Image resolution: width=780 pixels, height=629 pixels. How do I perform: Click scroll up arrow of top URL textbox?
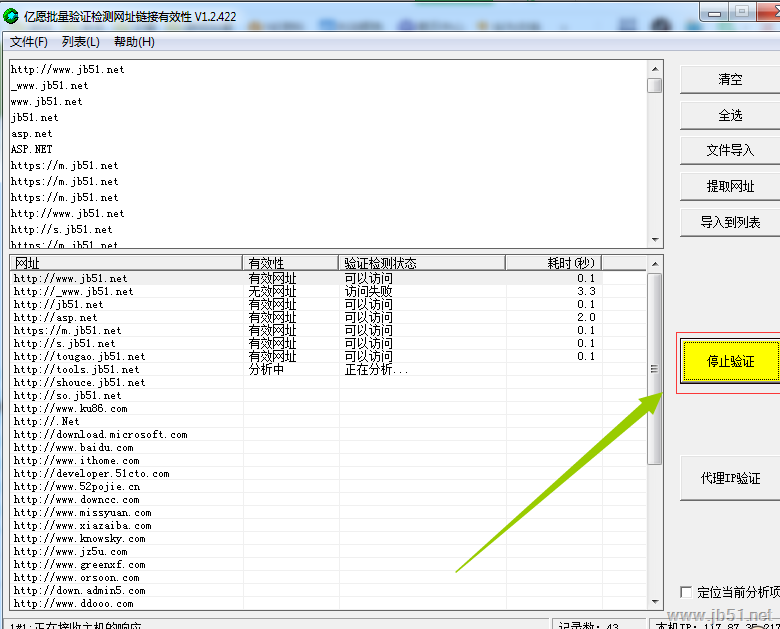click(655, 68)
